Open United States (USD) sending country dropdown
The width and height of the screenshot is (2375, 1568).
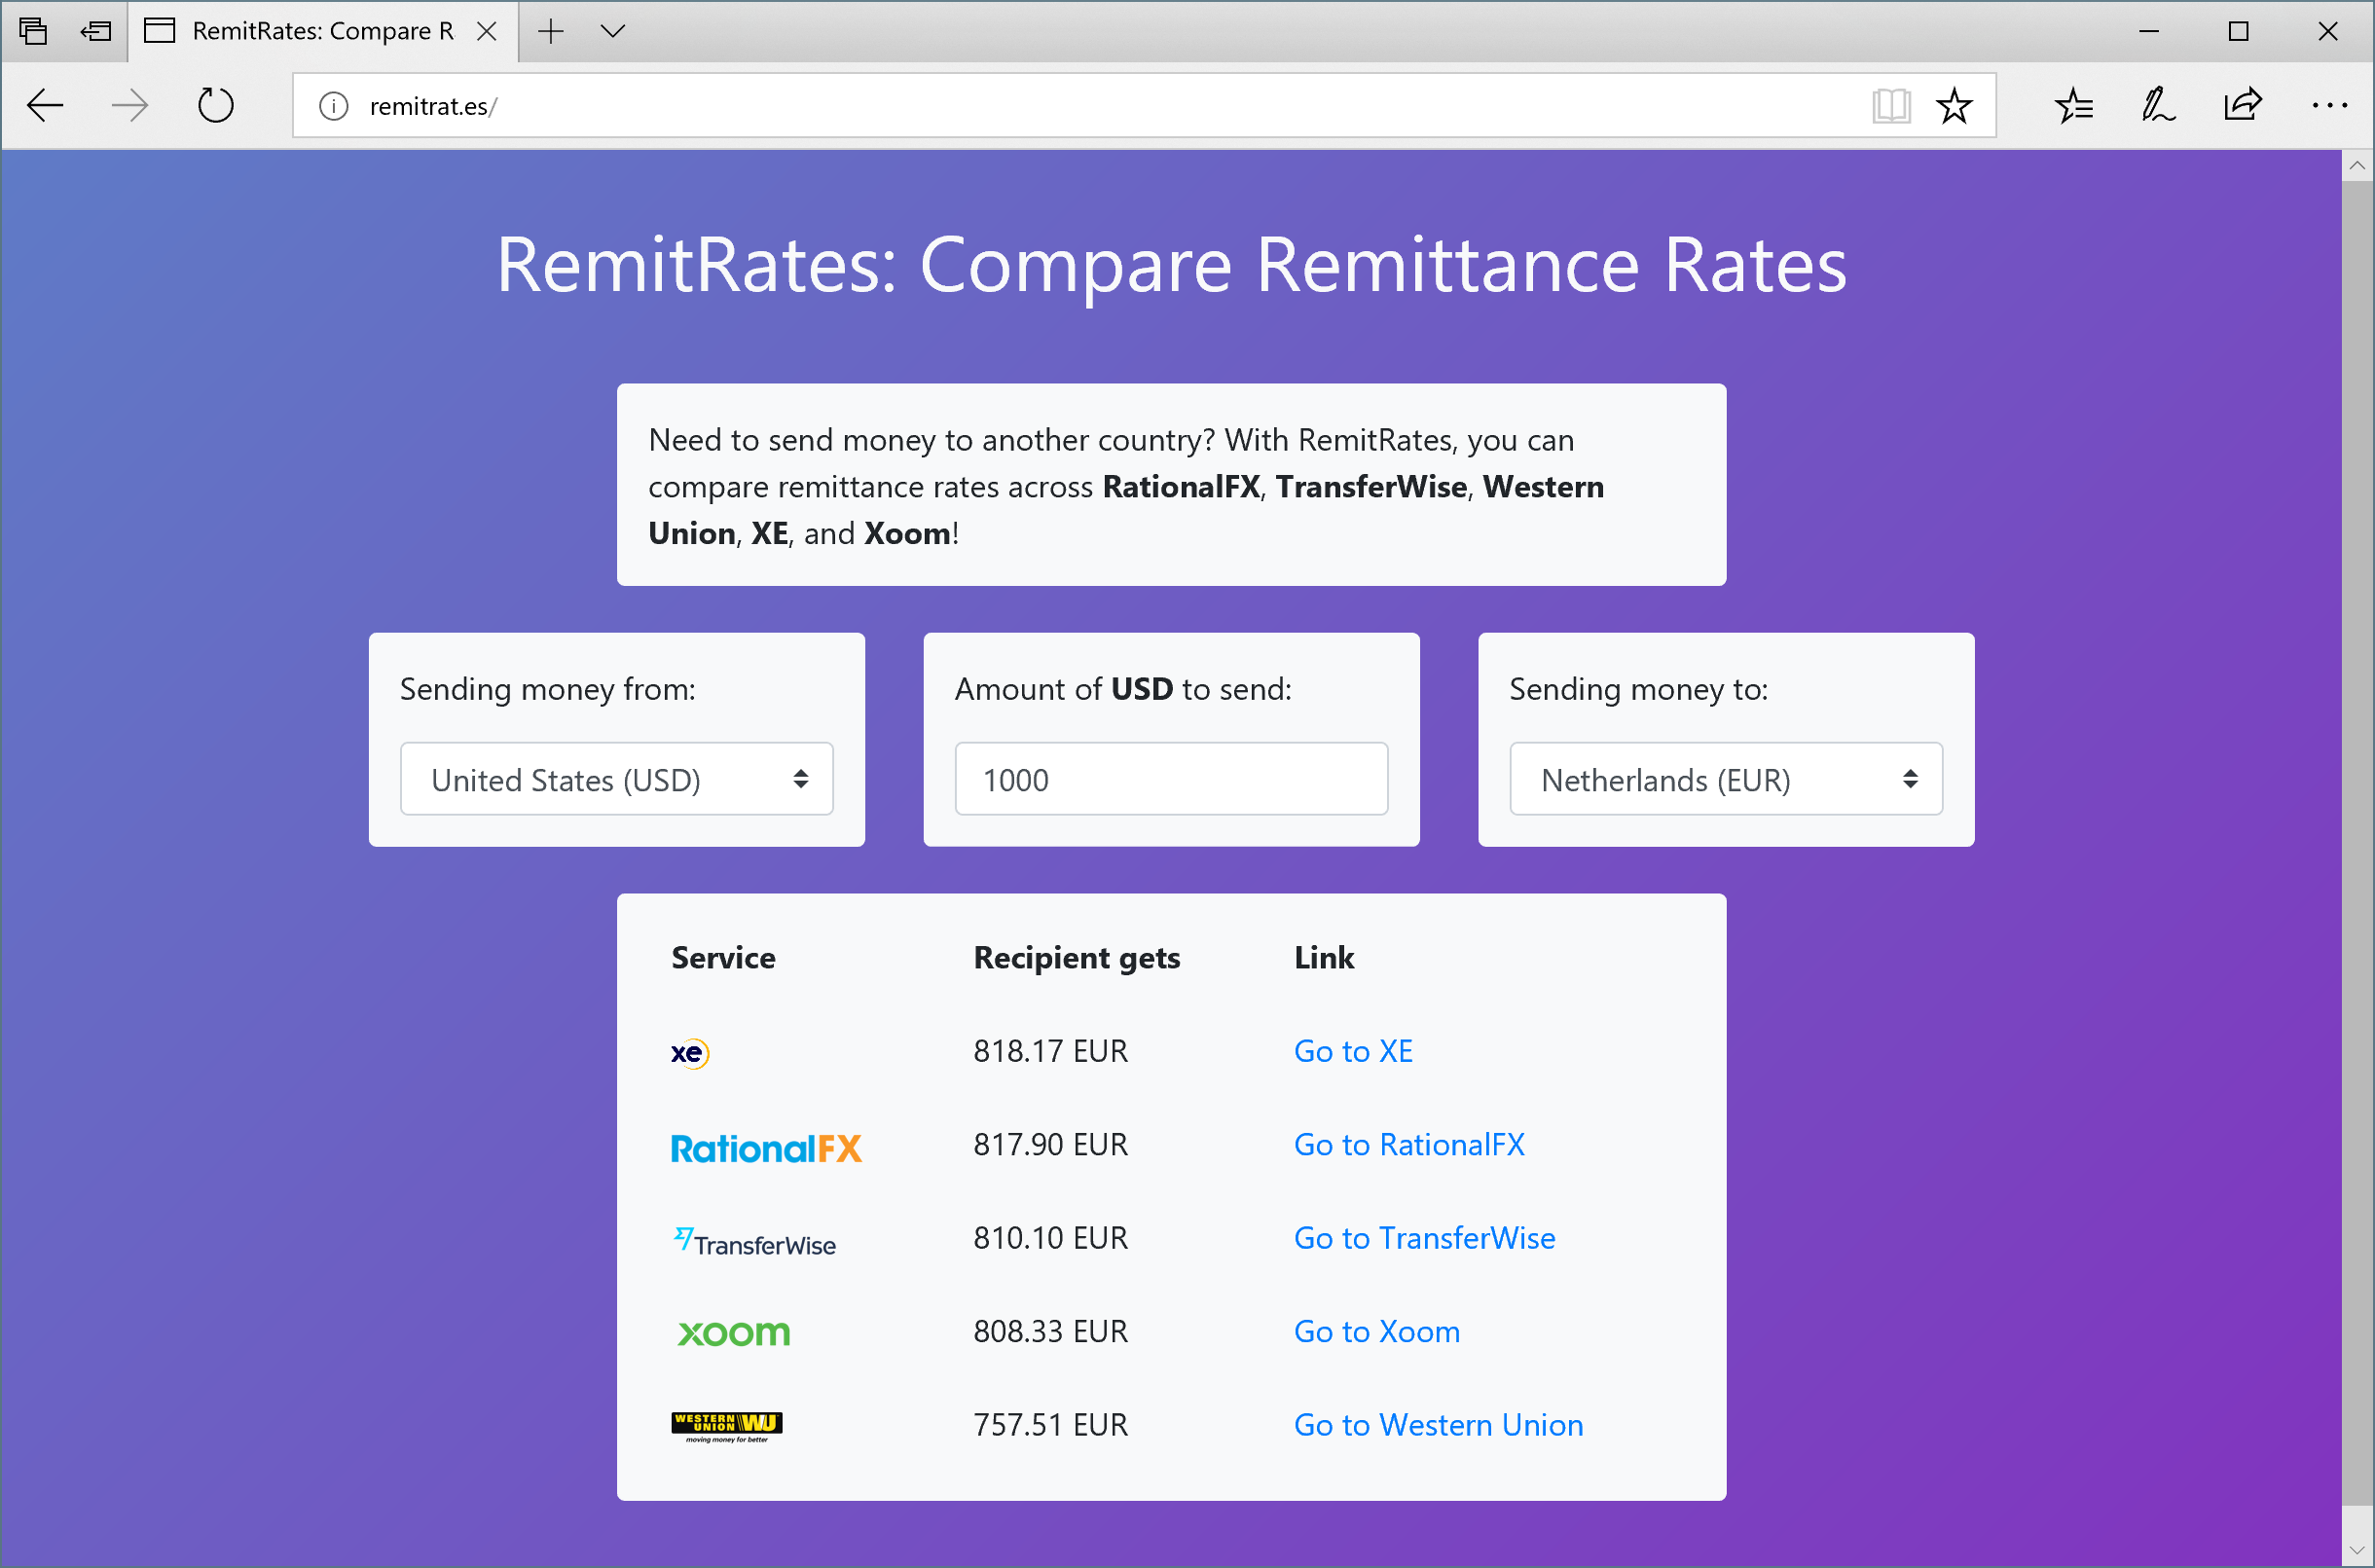pyautogui.click(x=616, y=779)
